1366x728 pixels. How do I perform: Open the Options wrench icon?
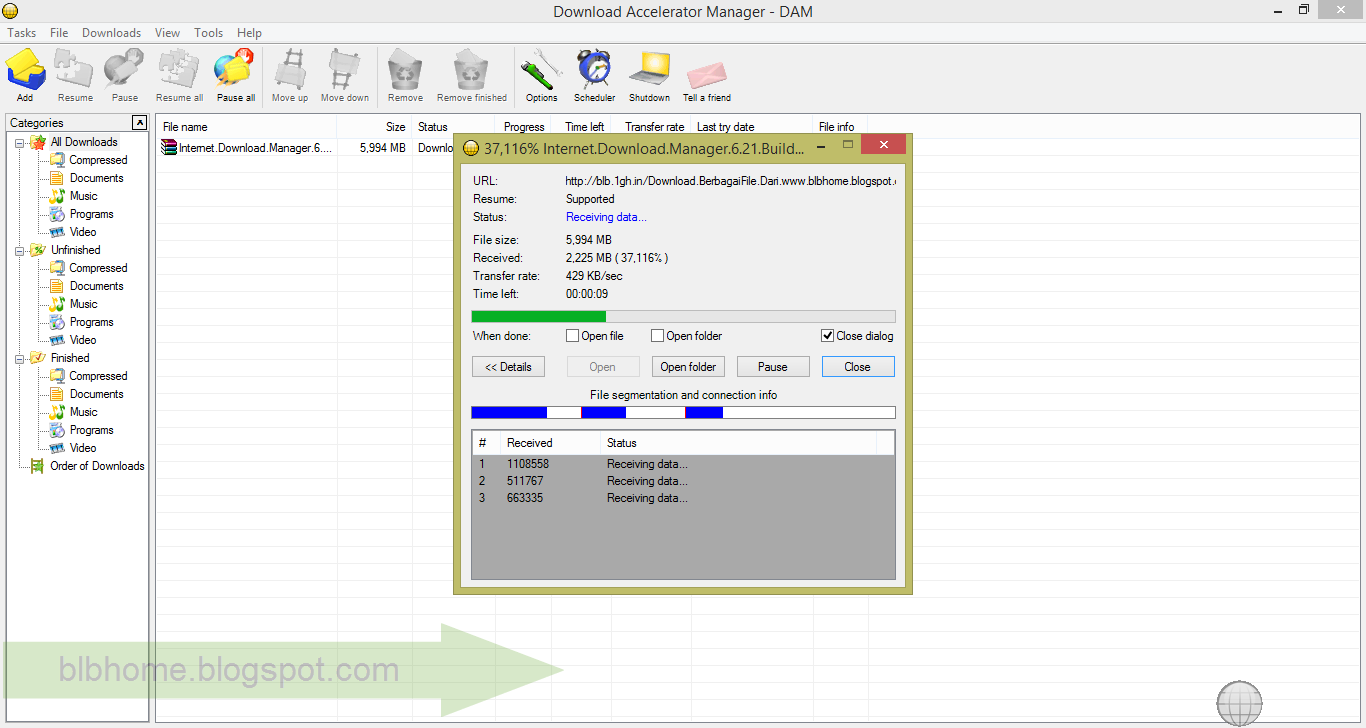pos(541,69)
